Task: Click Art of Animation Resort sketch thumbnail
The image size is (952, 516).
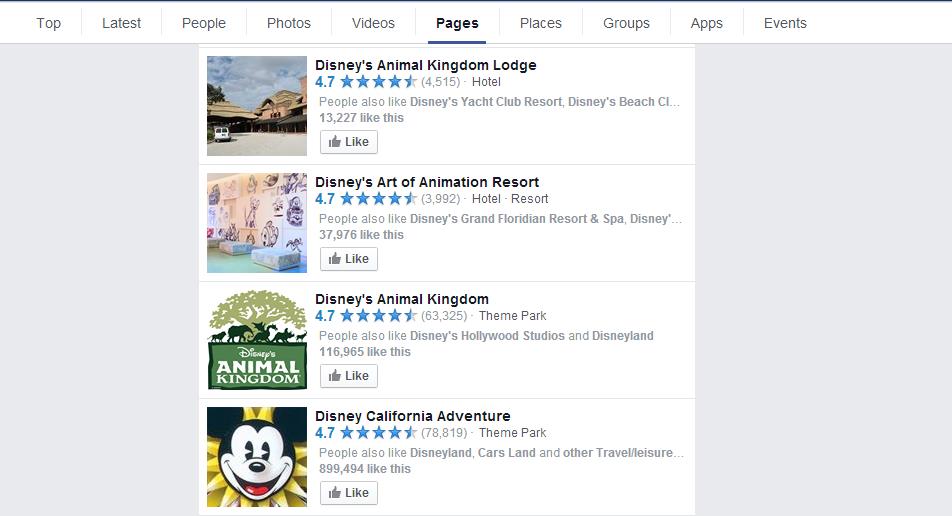Action: 257,223
